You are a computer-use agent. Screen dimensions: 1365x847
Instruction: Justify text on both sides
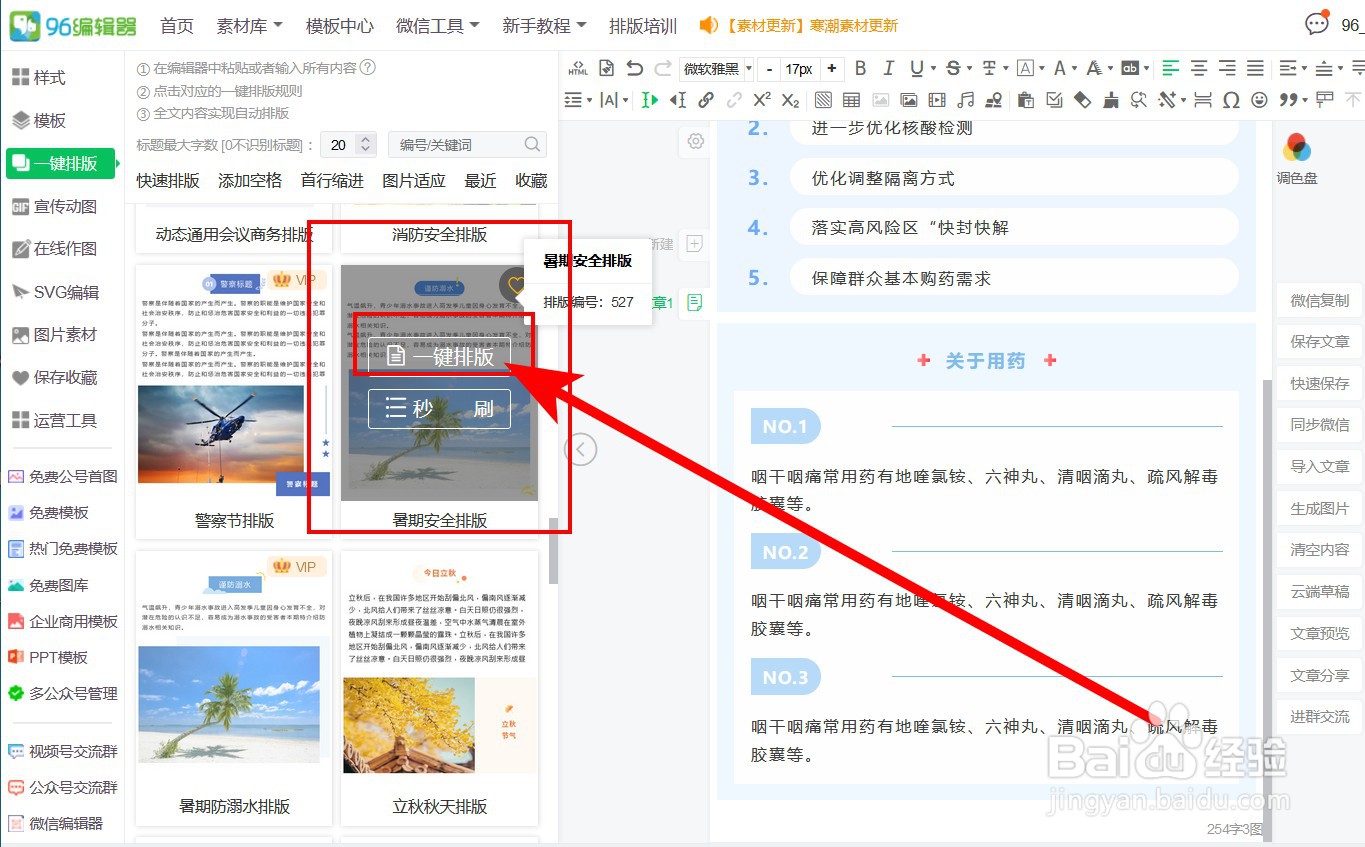(1255, 68)
